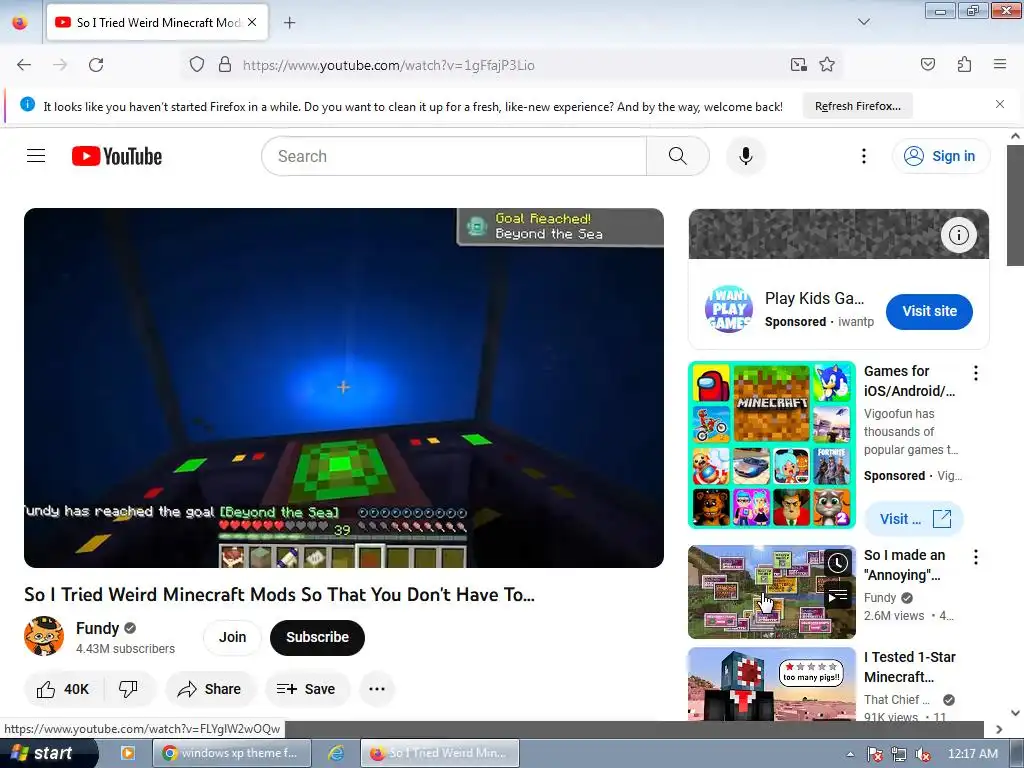Switch to windows xp theme Chrome taskbar item
This screenshot has width=1024, height=768.
tap(232, 753)
